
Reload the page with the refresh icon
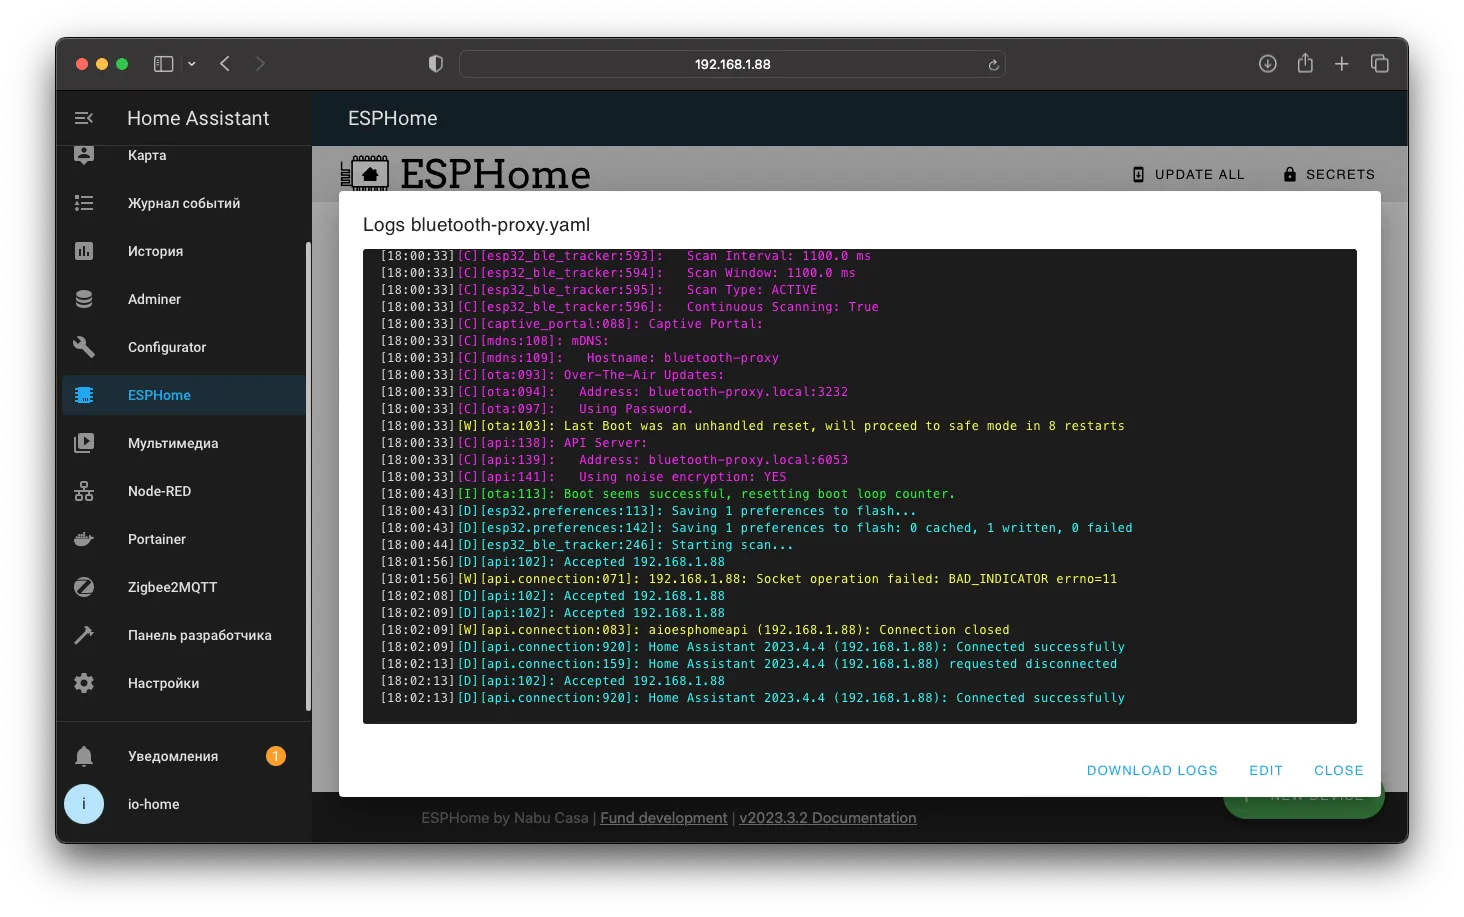[x=993, y=65]
